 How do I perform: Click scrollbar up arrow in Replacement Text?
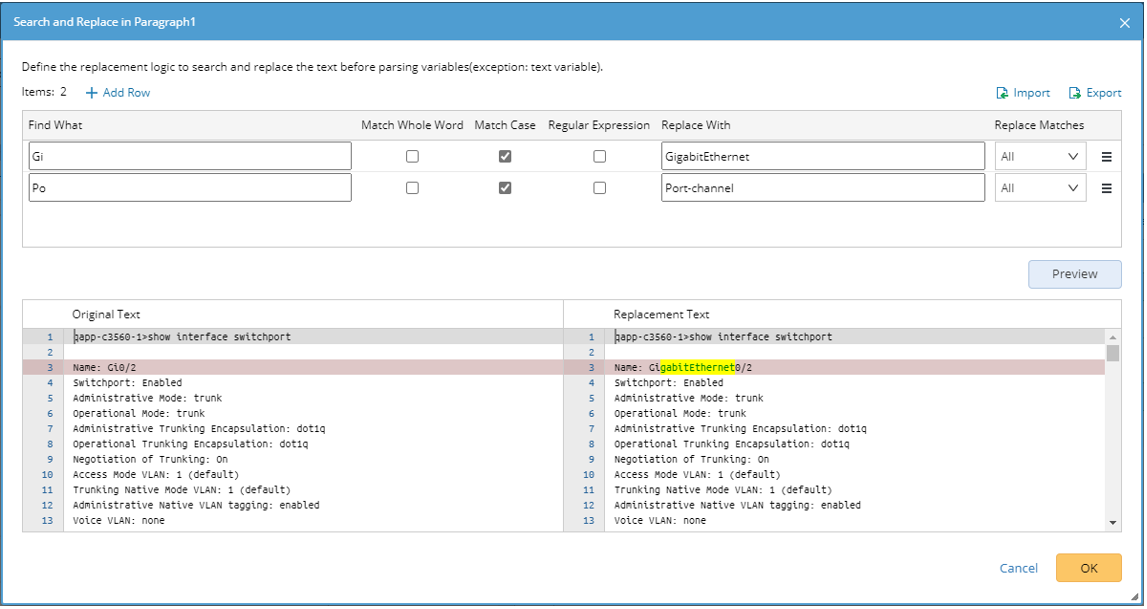[1113, 337]
